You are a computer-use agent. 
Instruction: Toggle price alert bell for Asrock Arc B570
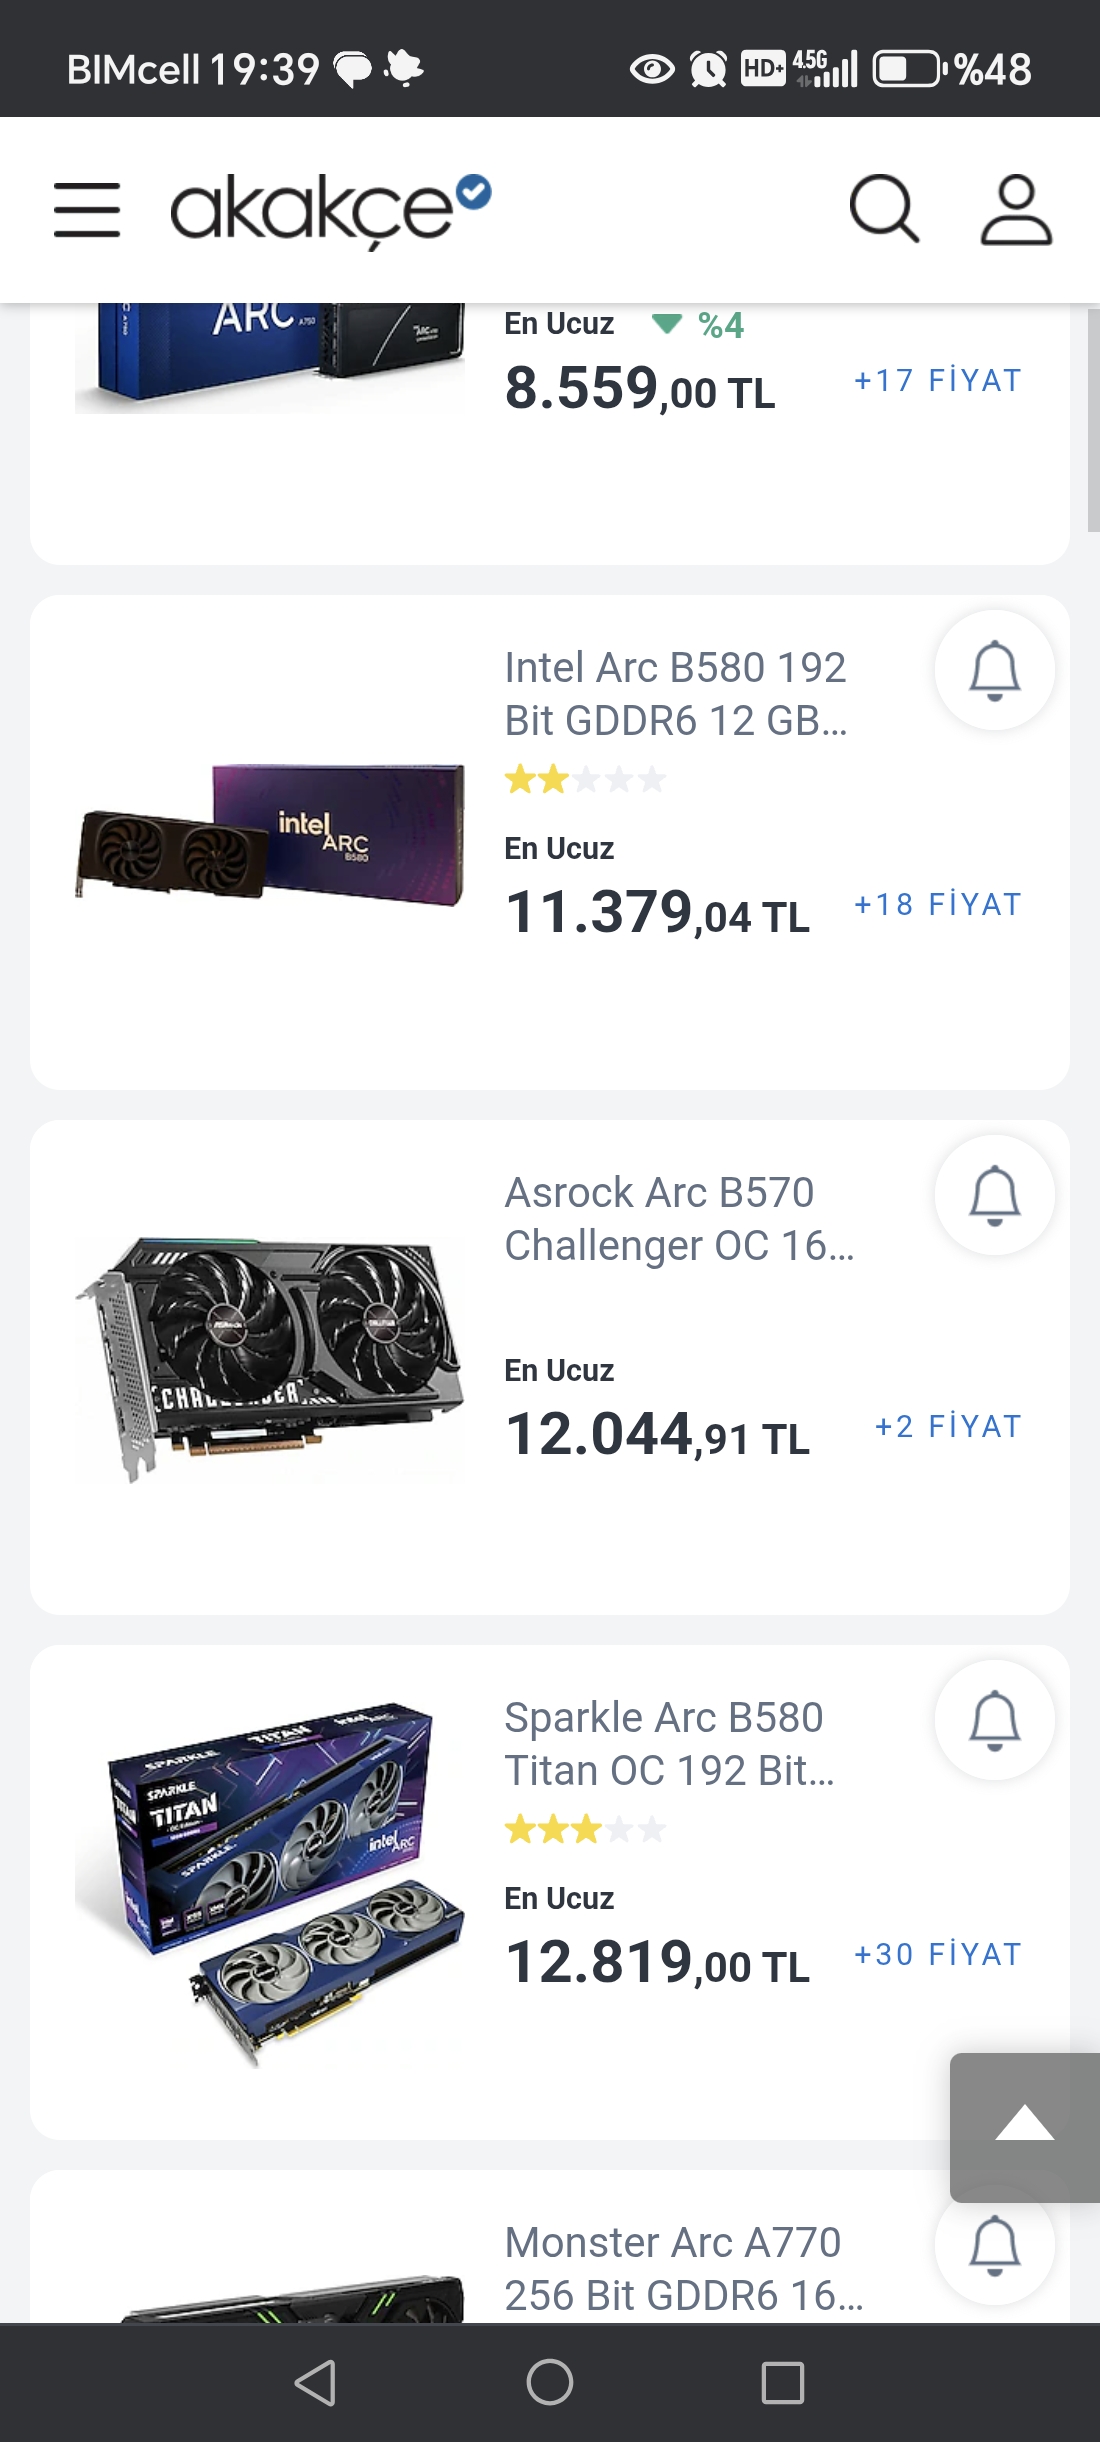point(994,1195)
